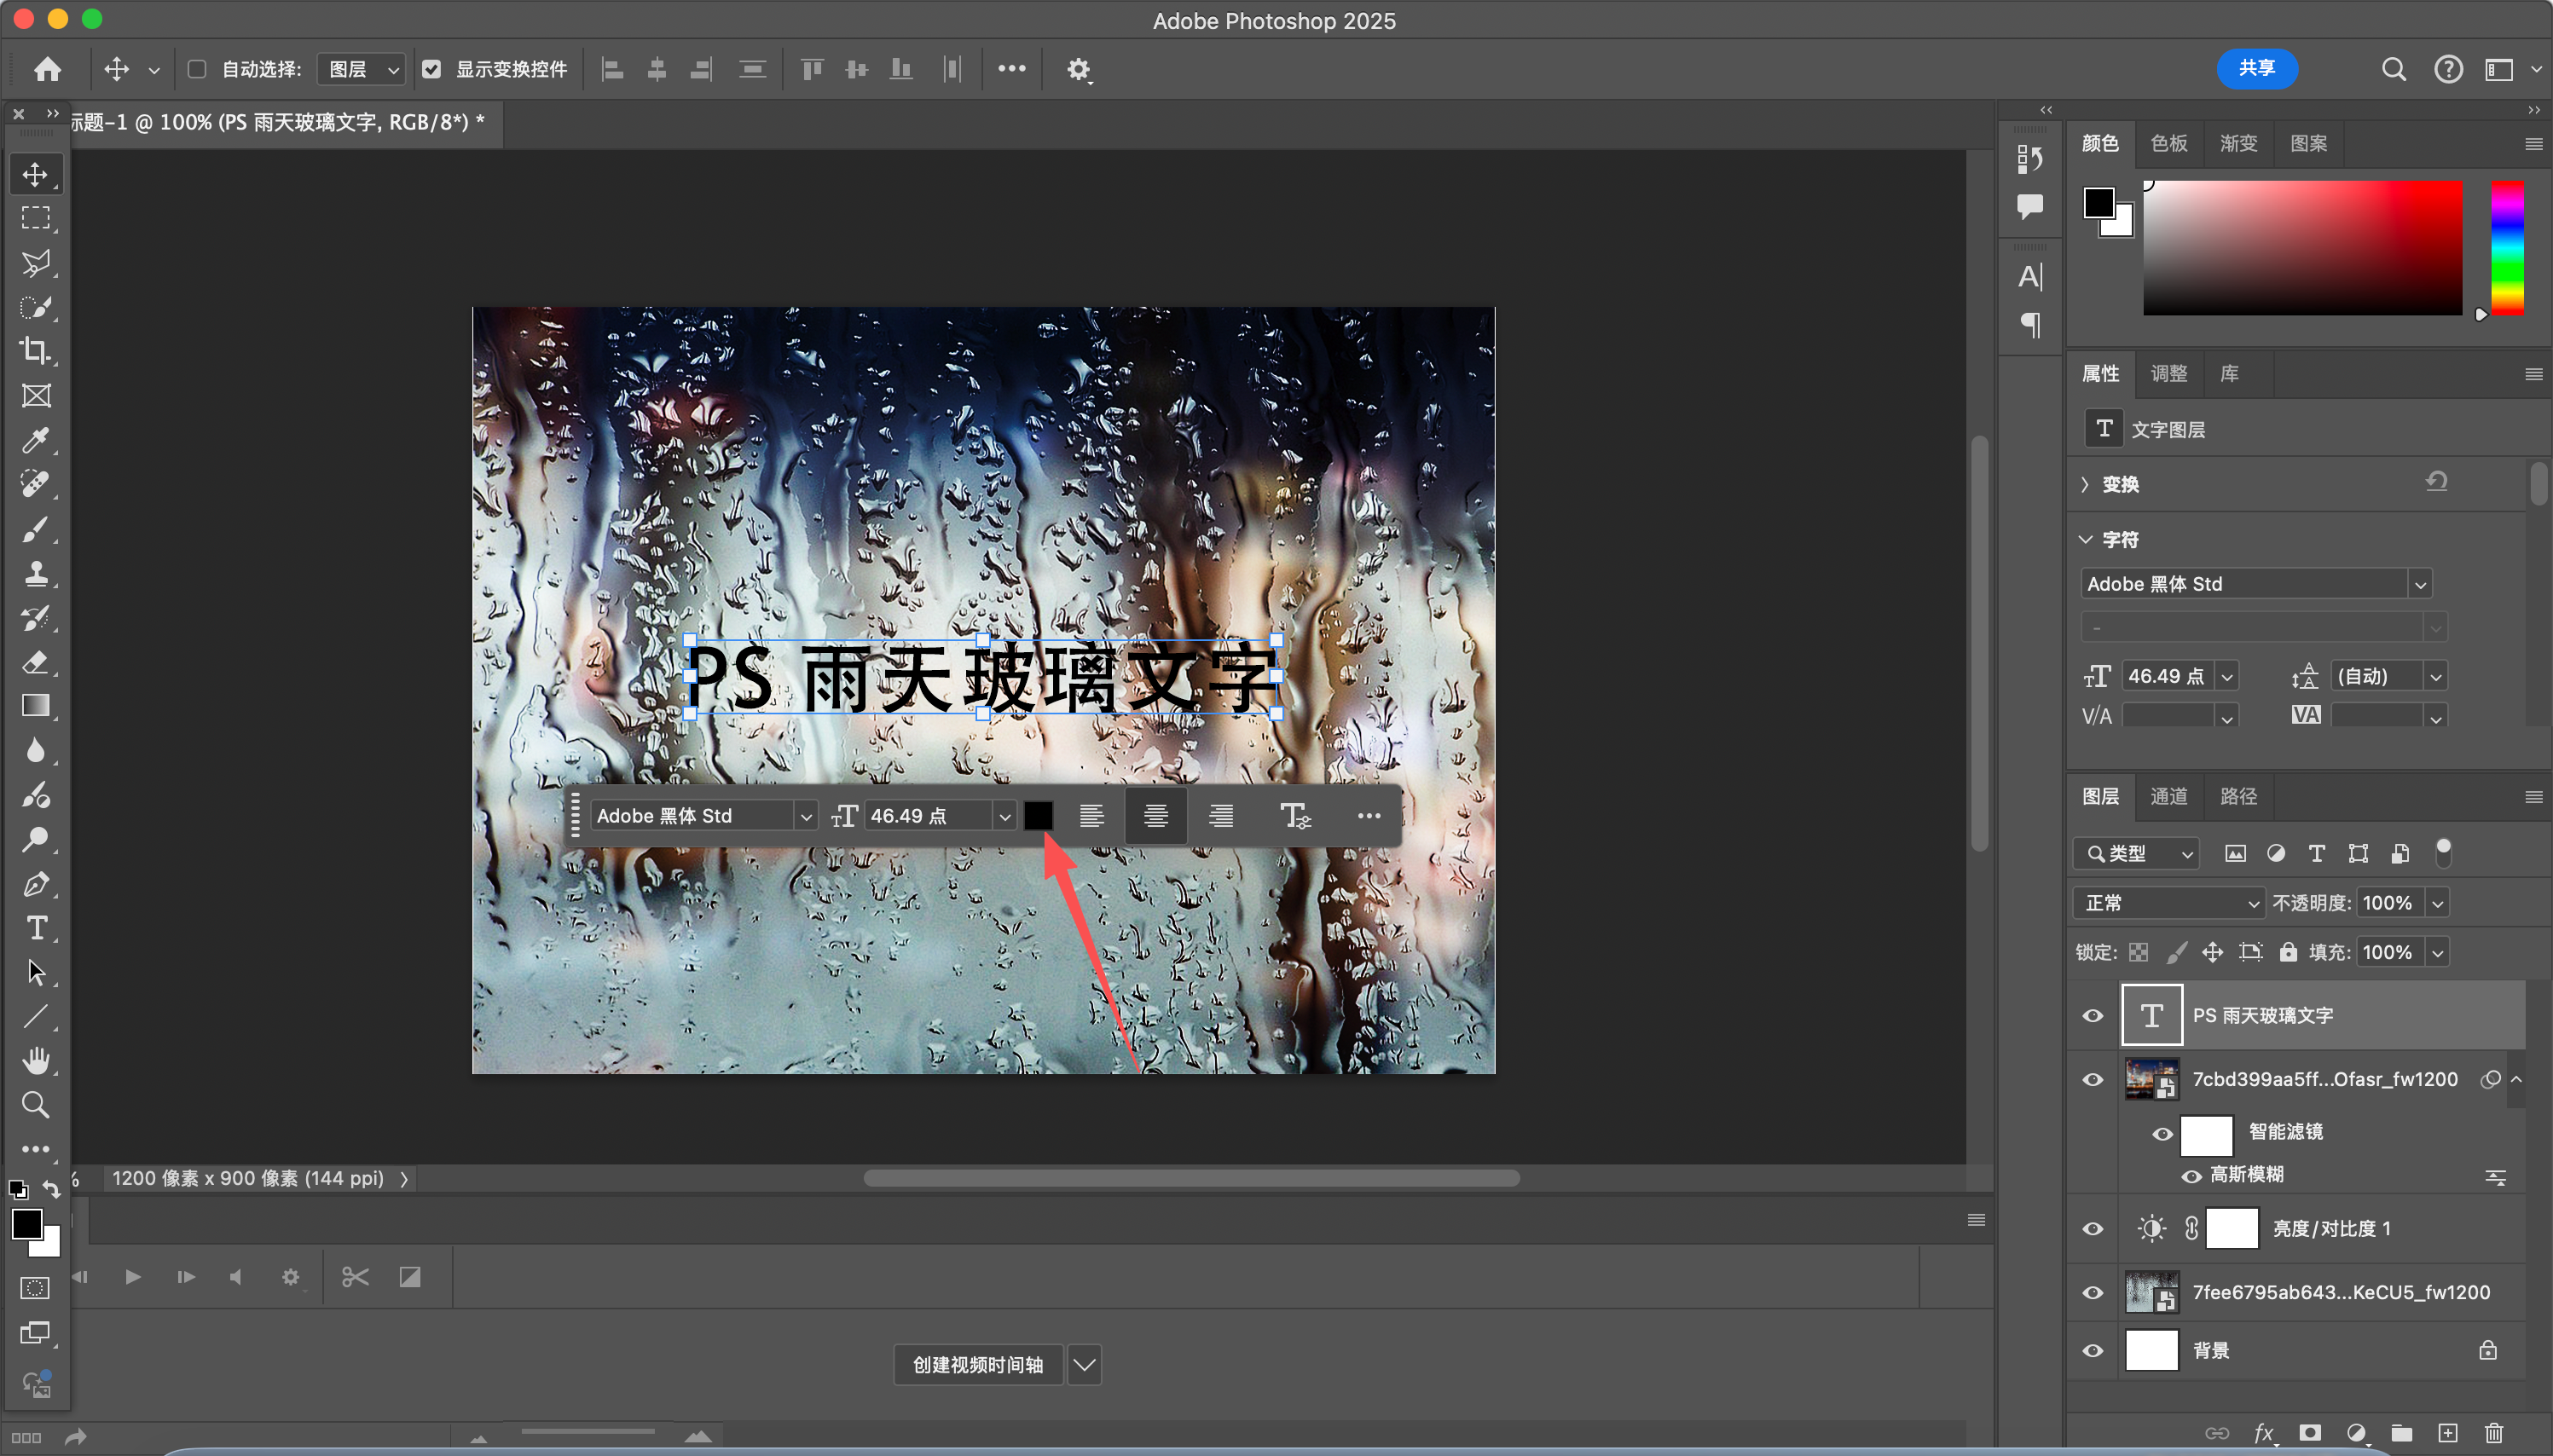Enable the 自动选择 checkbox
The height and width of the screenshot is (1456, 2553).
(x=197, y=69)
